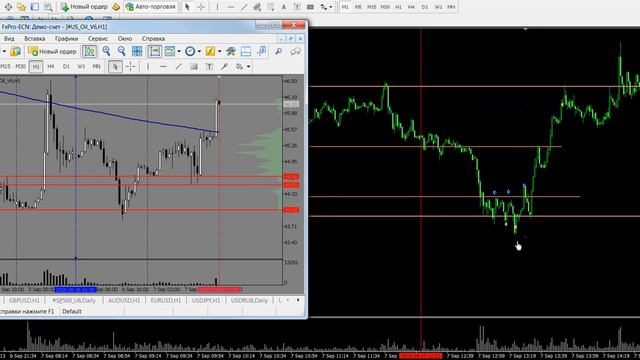Switch to #SP500_U6,Daily chart tab
The image size is (640, 360).
click(x=74, y=300)
